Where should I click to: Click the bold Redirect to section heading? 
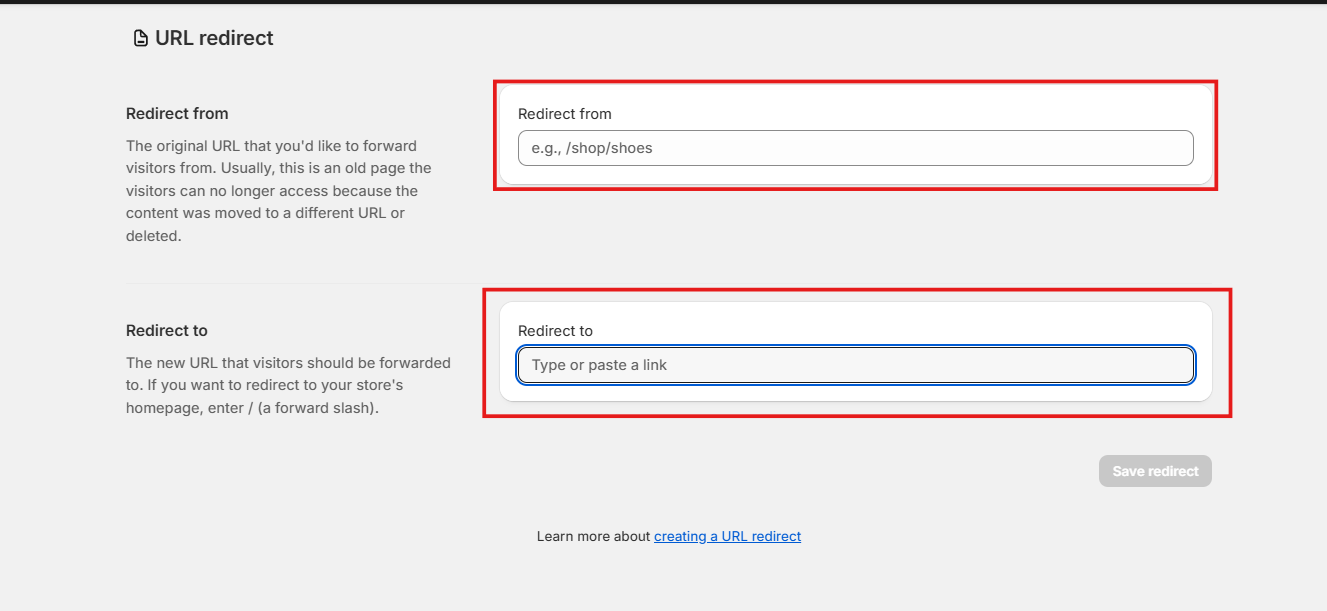[166, 330]
